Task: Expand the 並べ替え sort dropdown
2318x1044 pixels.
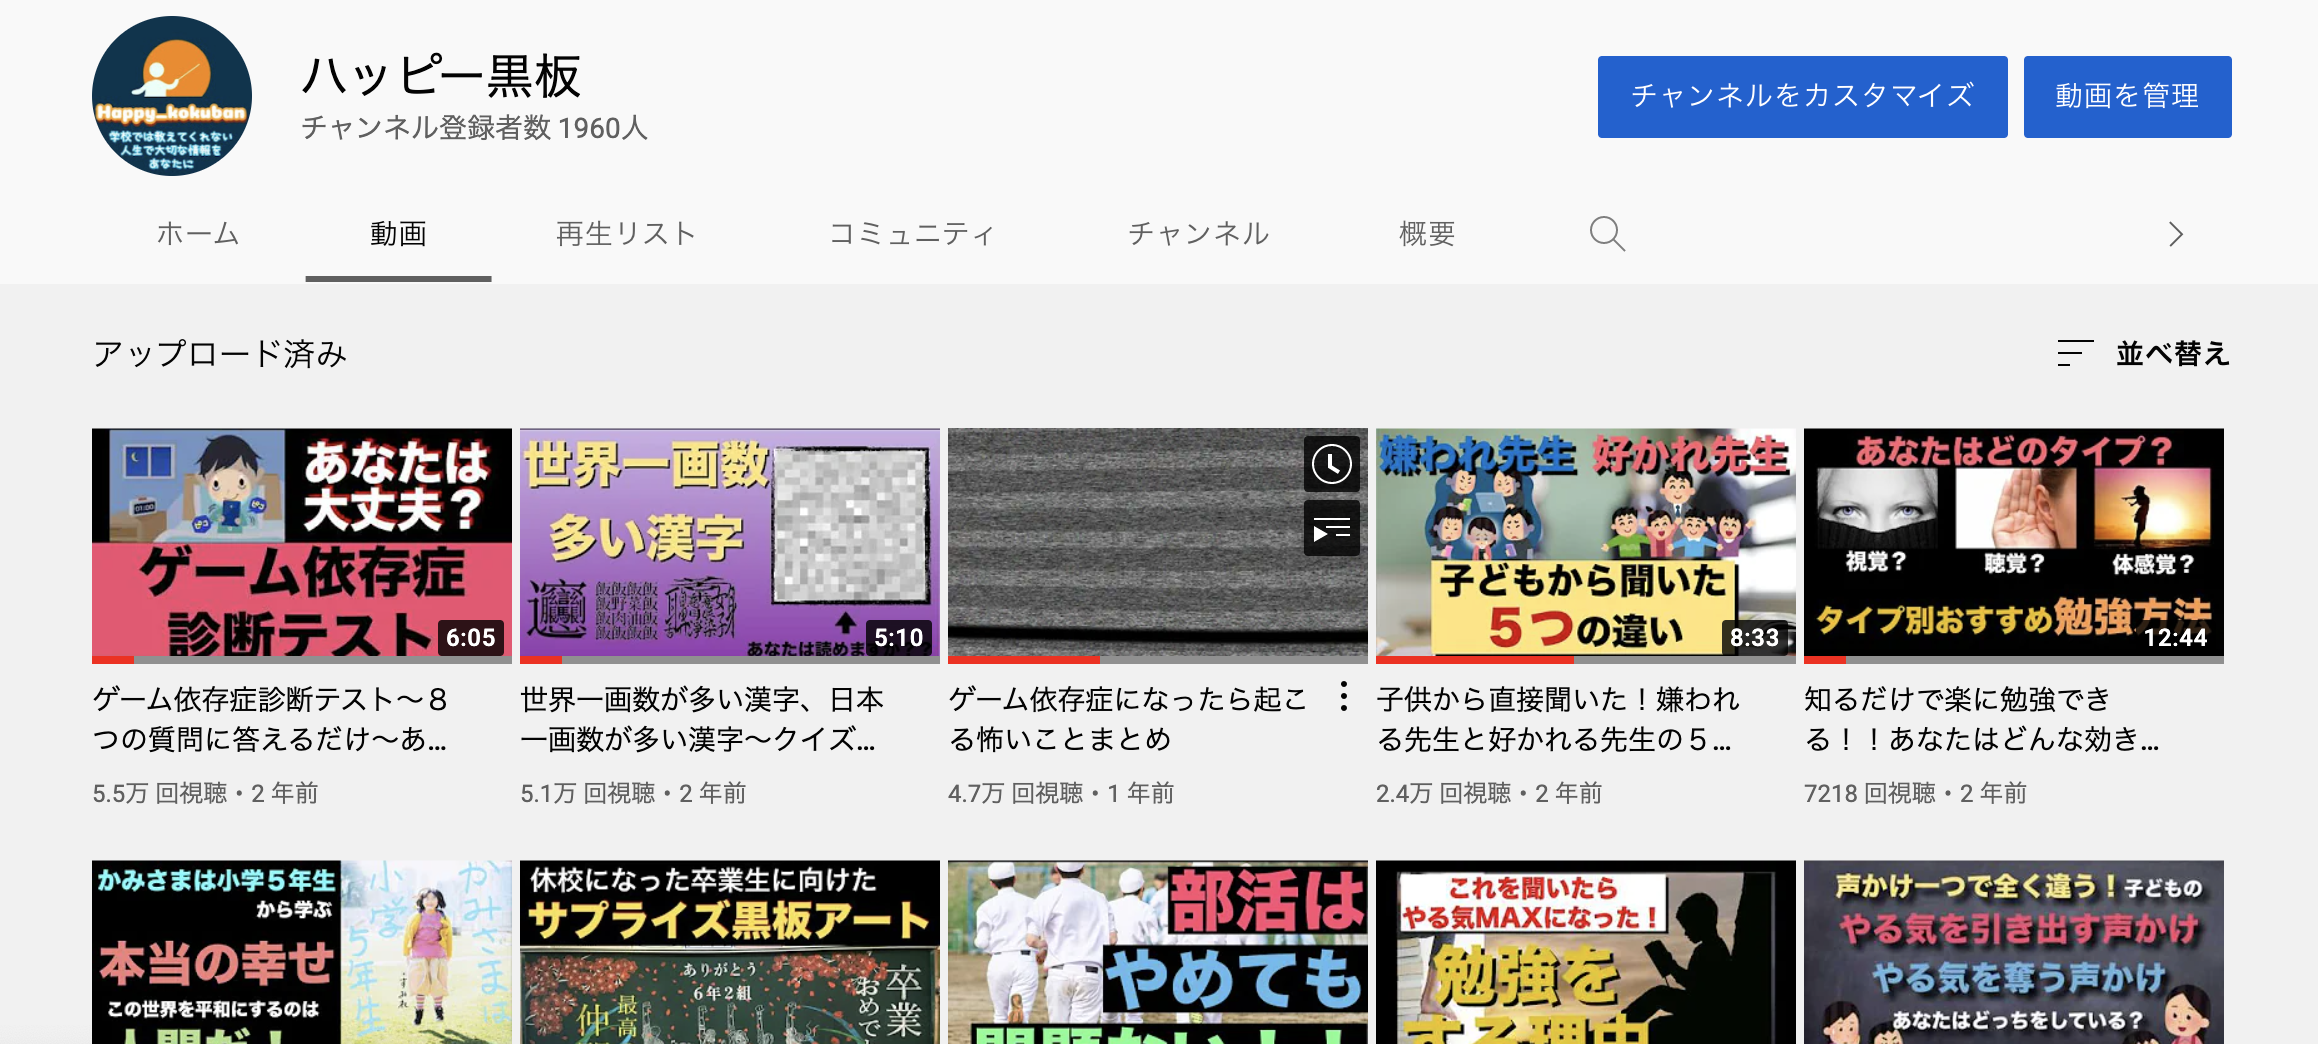Action: pyautogui.click(x=2172, y=353)
